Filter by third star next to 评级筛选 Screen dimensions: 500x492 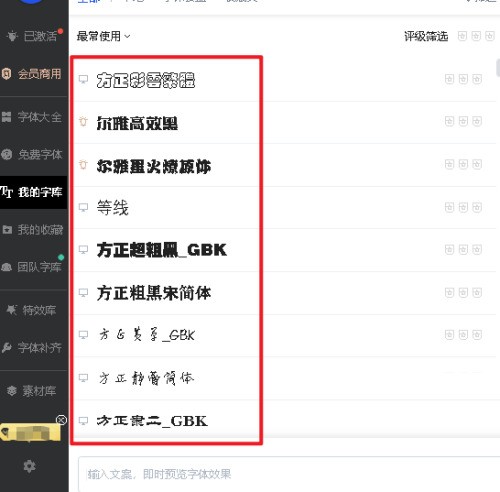[x=490, y=36]
